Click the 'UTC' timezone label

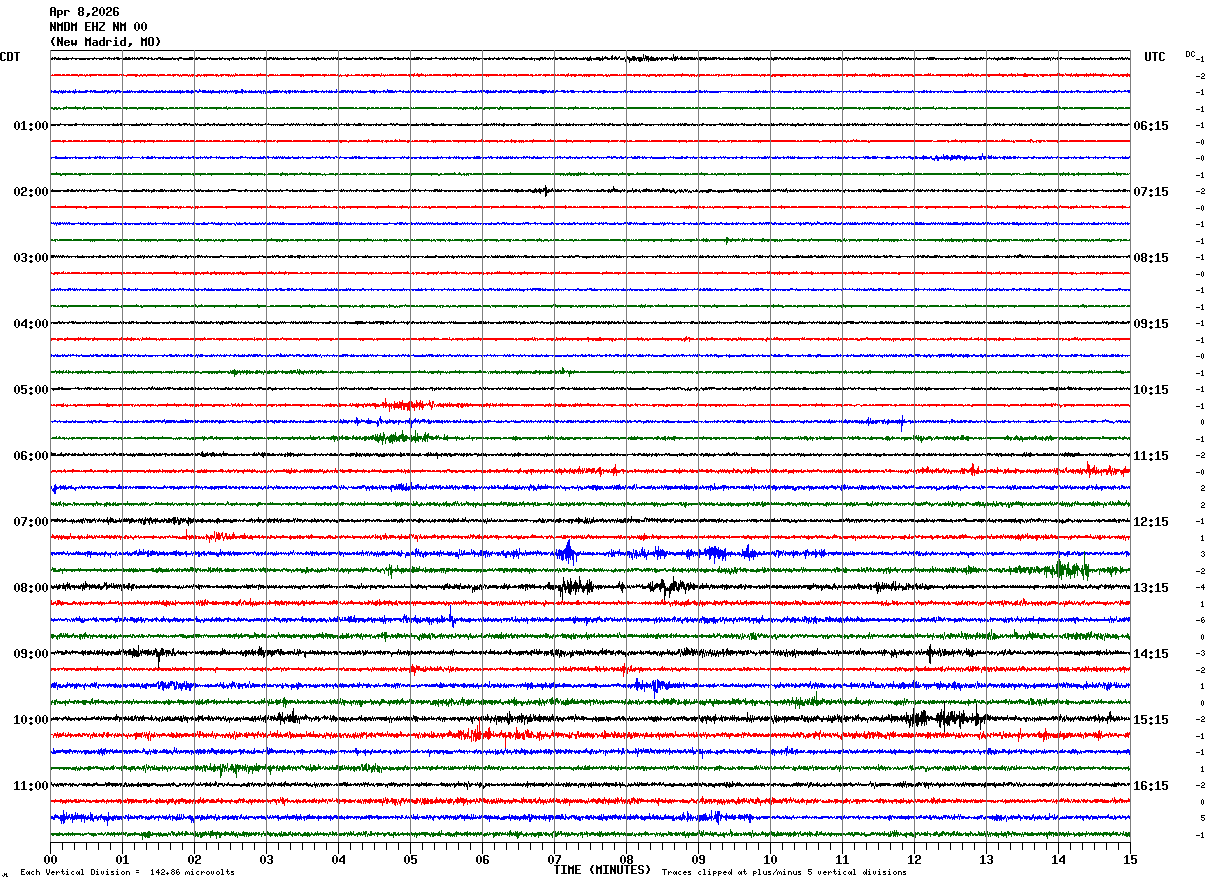point(1155,57)
